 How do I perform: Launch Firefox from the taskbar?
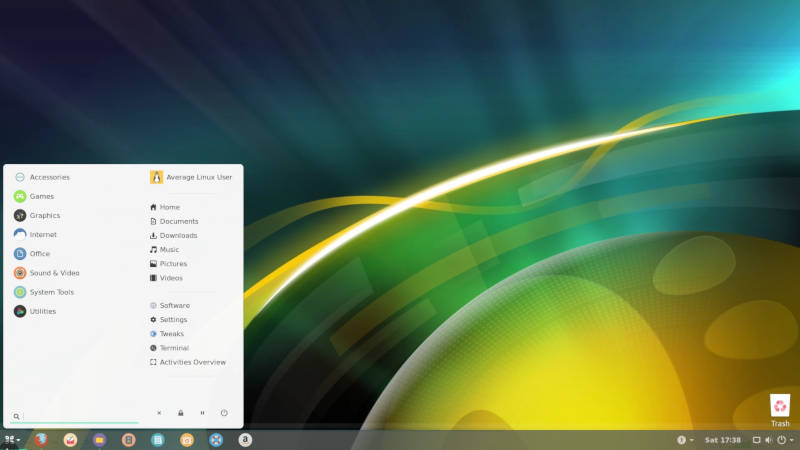click(x=41, y=440)
